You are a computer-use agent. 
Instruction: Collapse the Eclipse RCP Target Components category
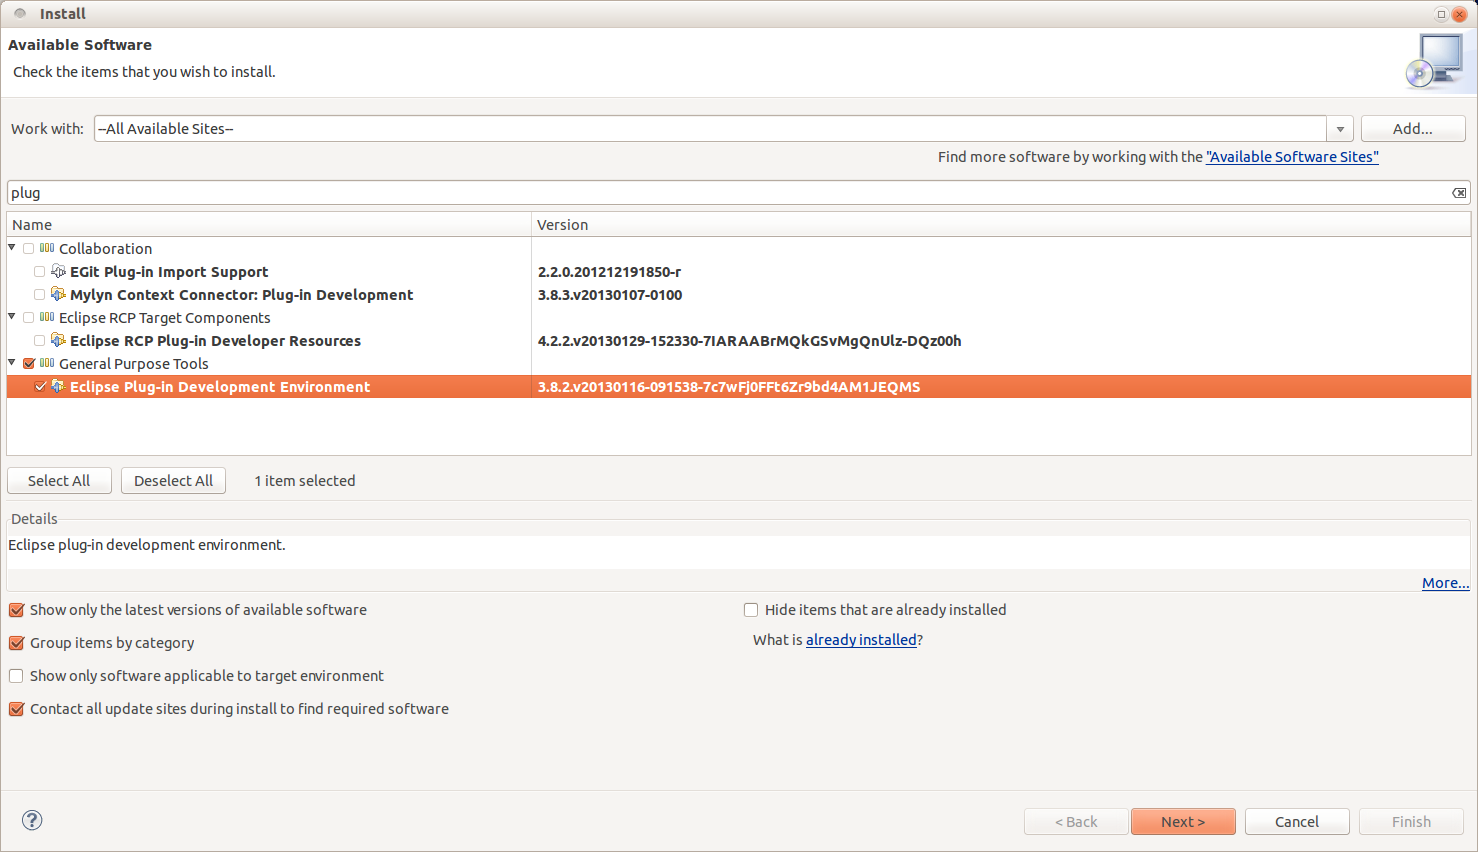[12, 316]
